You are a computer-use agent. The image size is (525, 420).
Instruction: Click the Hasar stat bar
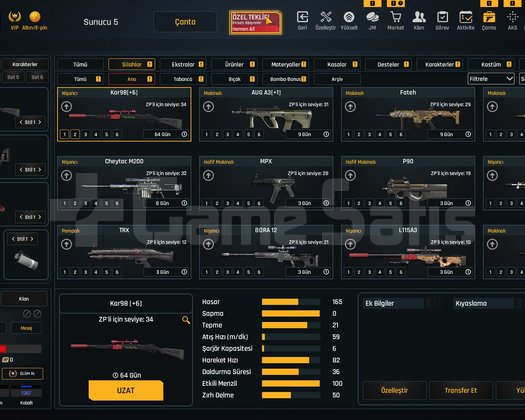tap(291, 302)
